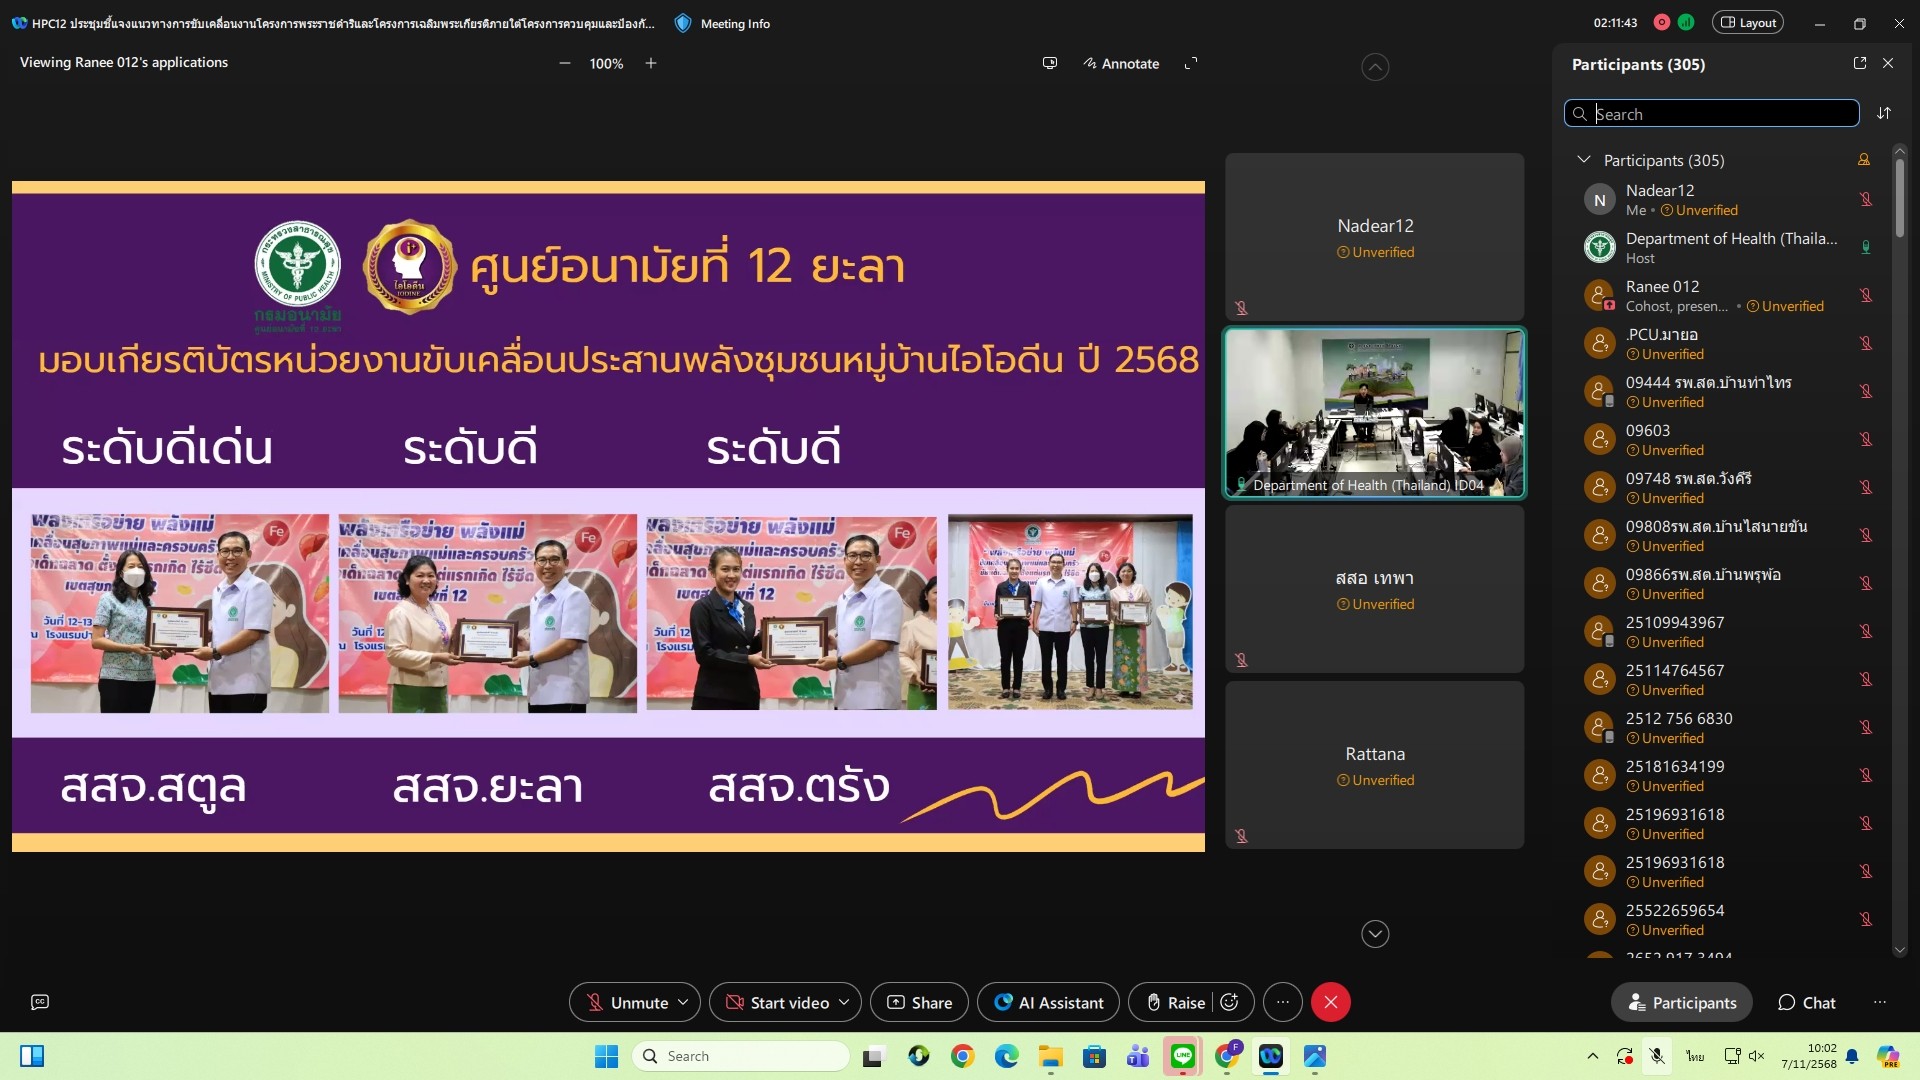Image resolution: width=1920 pixels, height=1080 pixels.
Task: Zoom in shared content with plus
Action: point(651,63)
